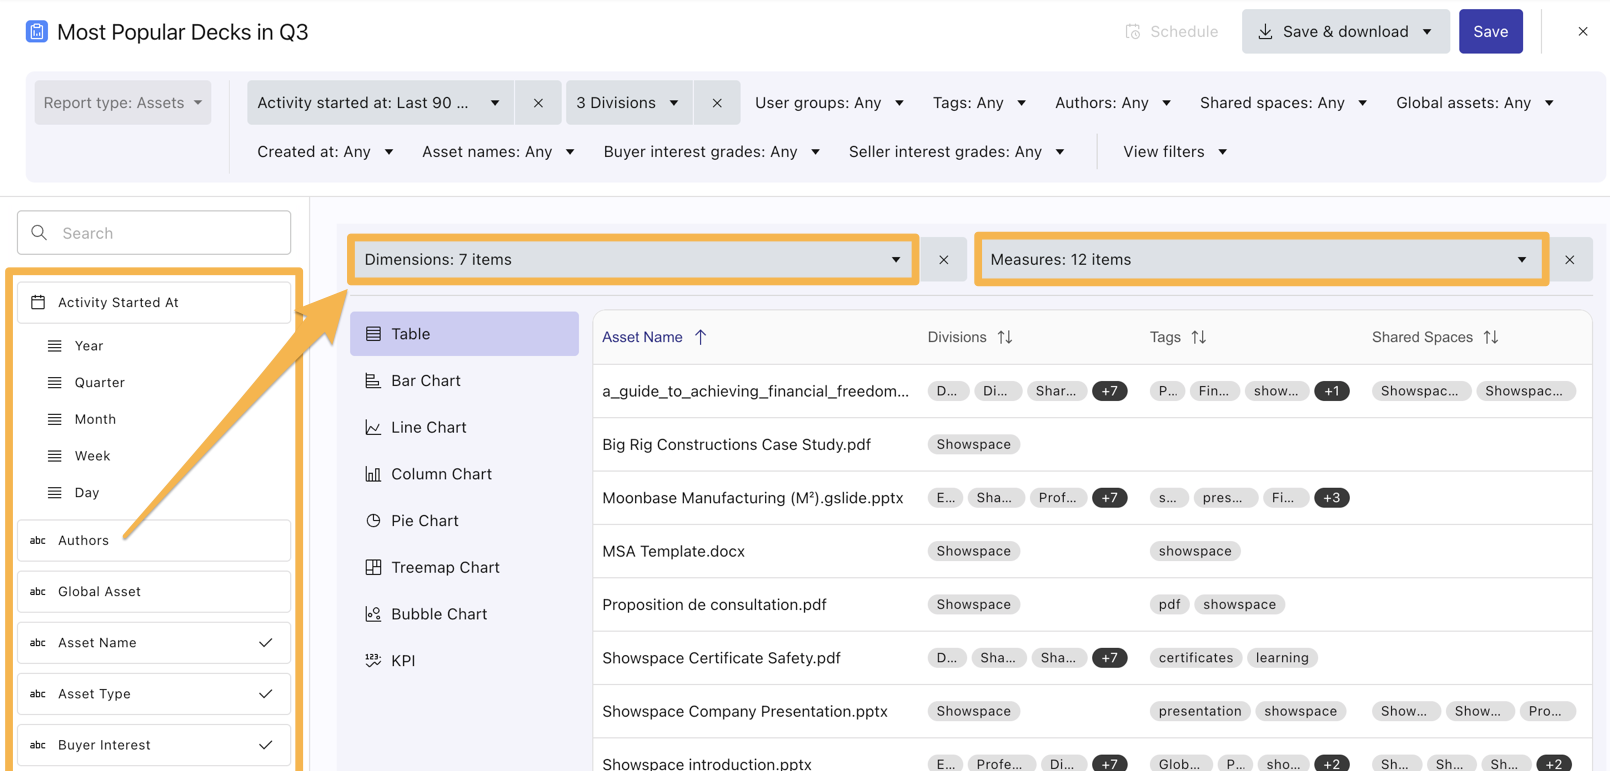Screen dimensions: 1610x771
Task: Click the dimensions Search field
Action: (154, 233)
